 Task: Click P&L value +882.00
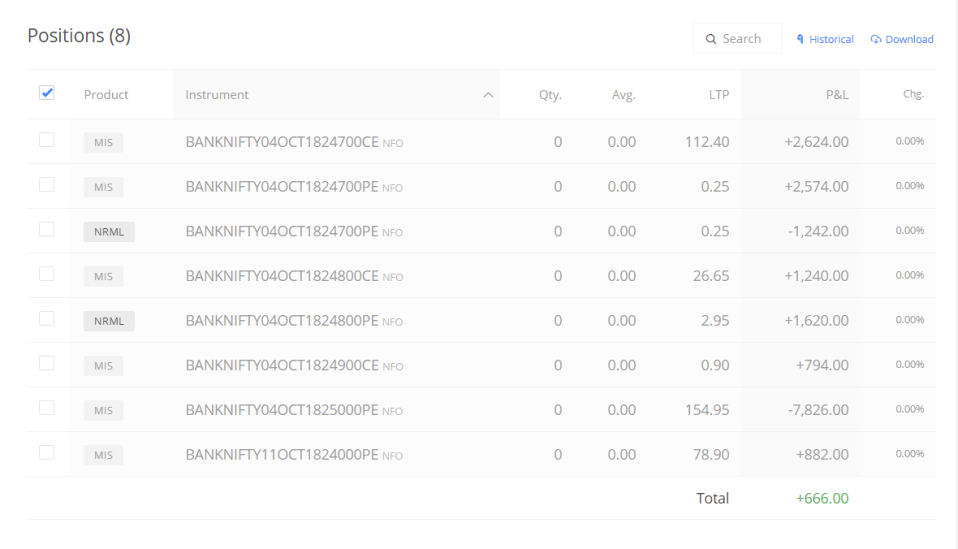pyautogui.click(x=822, y=454)
